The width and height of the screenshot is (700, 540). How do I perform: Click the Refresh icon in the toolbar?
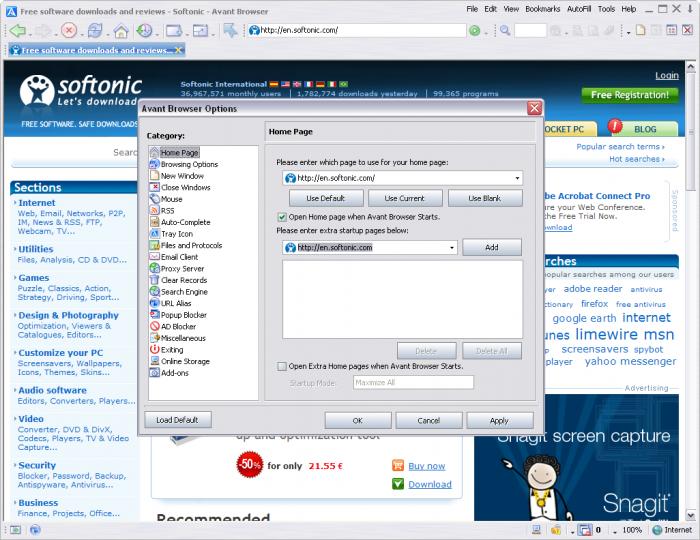(95, 30)
